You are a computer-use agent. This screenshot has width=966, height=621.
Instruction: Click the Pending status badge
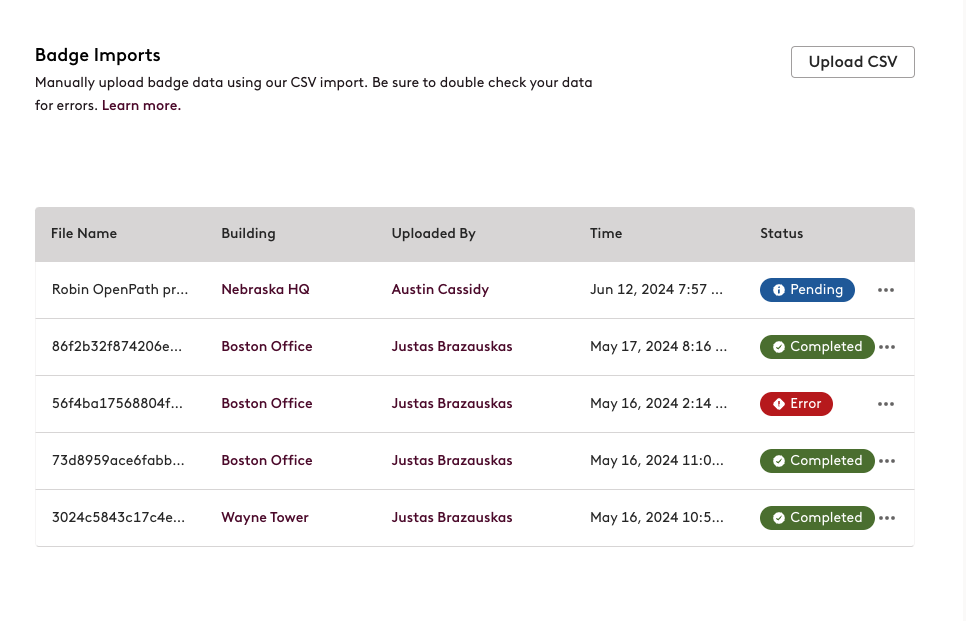807,289
